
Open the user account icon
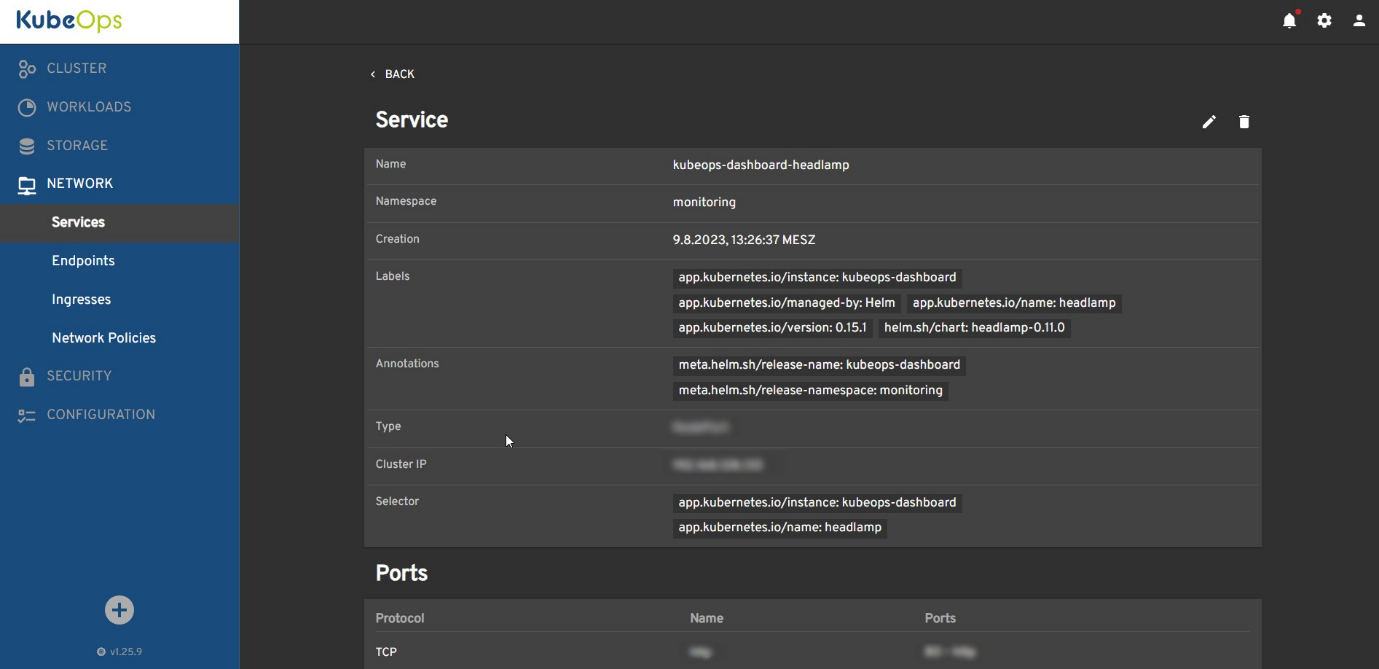point(1359,20)
